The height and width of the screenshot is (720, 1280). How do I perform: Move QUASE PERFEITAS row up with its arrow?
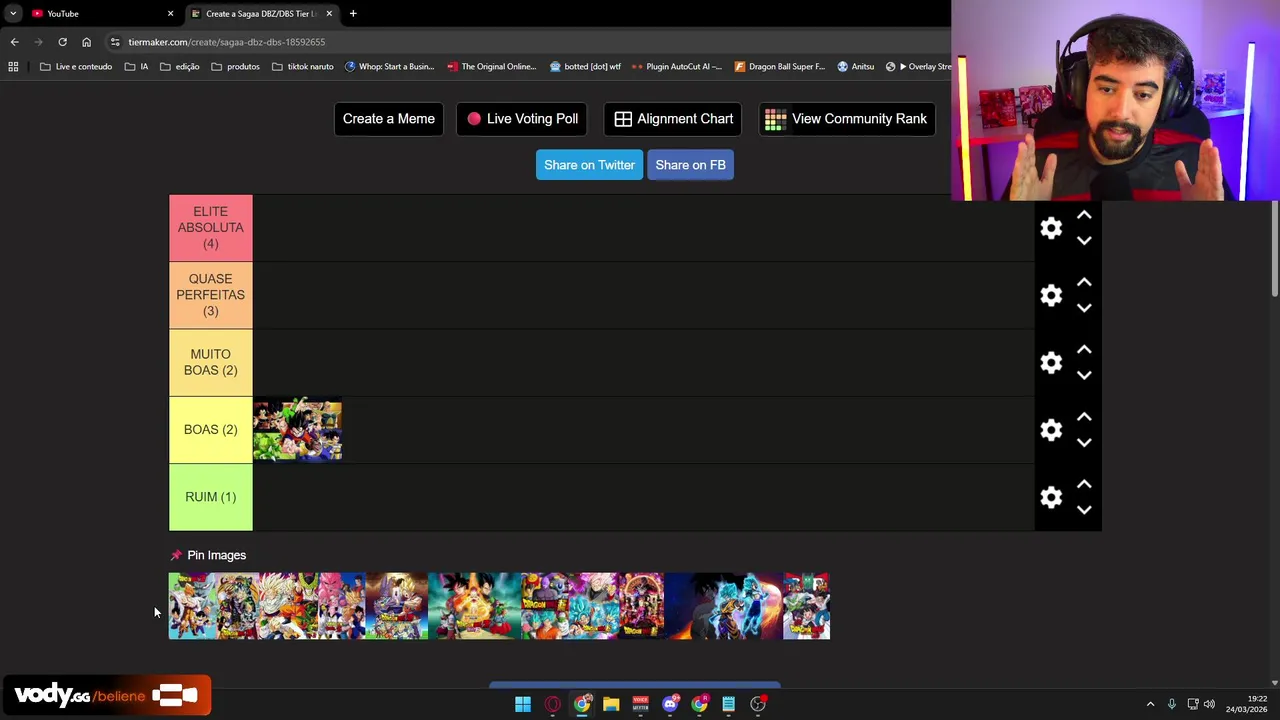pyautogui.click(x=1084, y=283)
